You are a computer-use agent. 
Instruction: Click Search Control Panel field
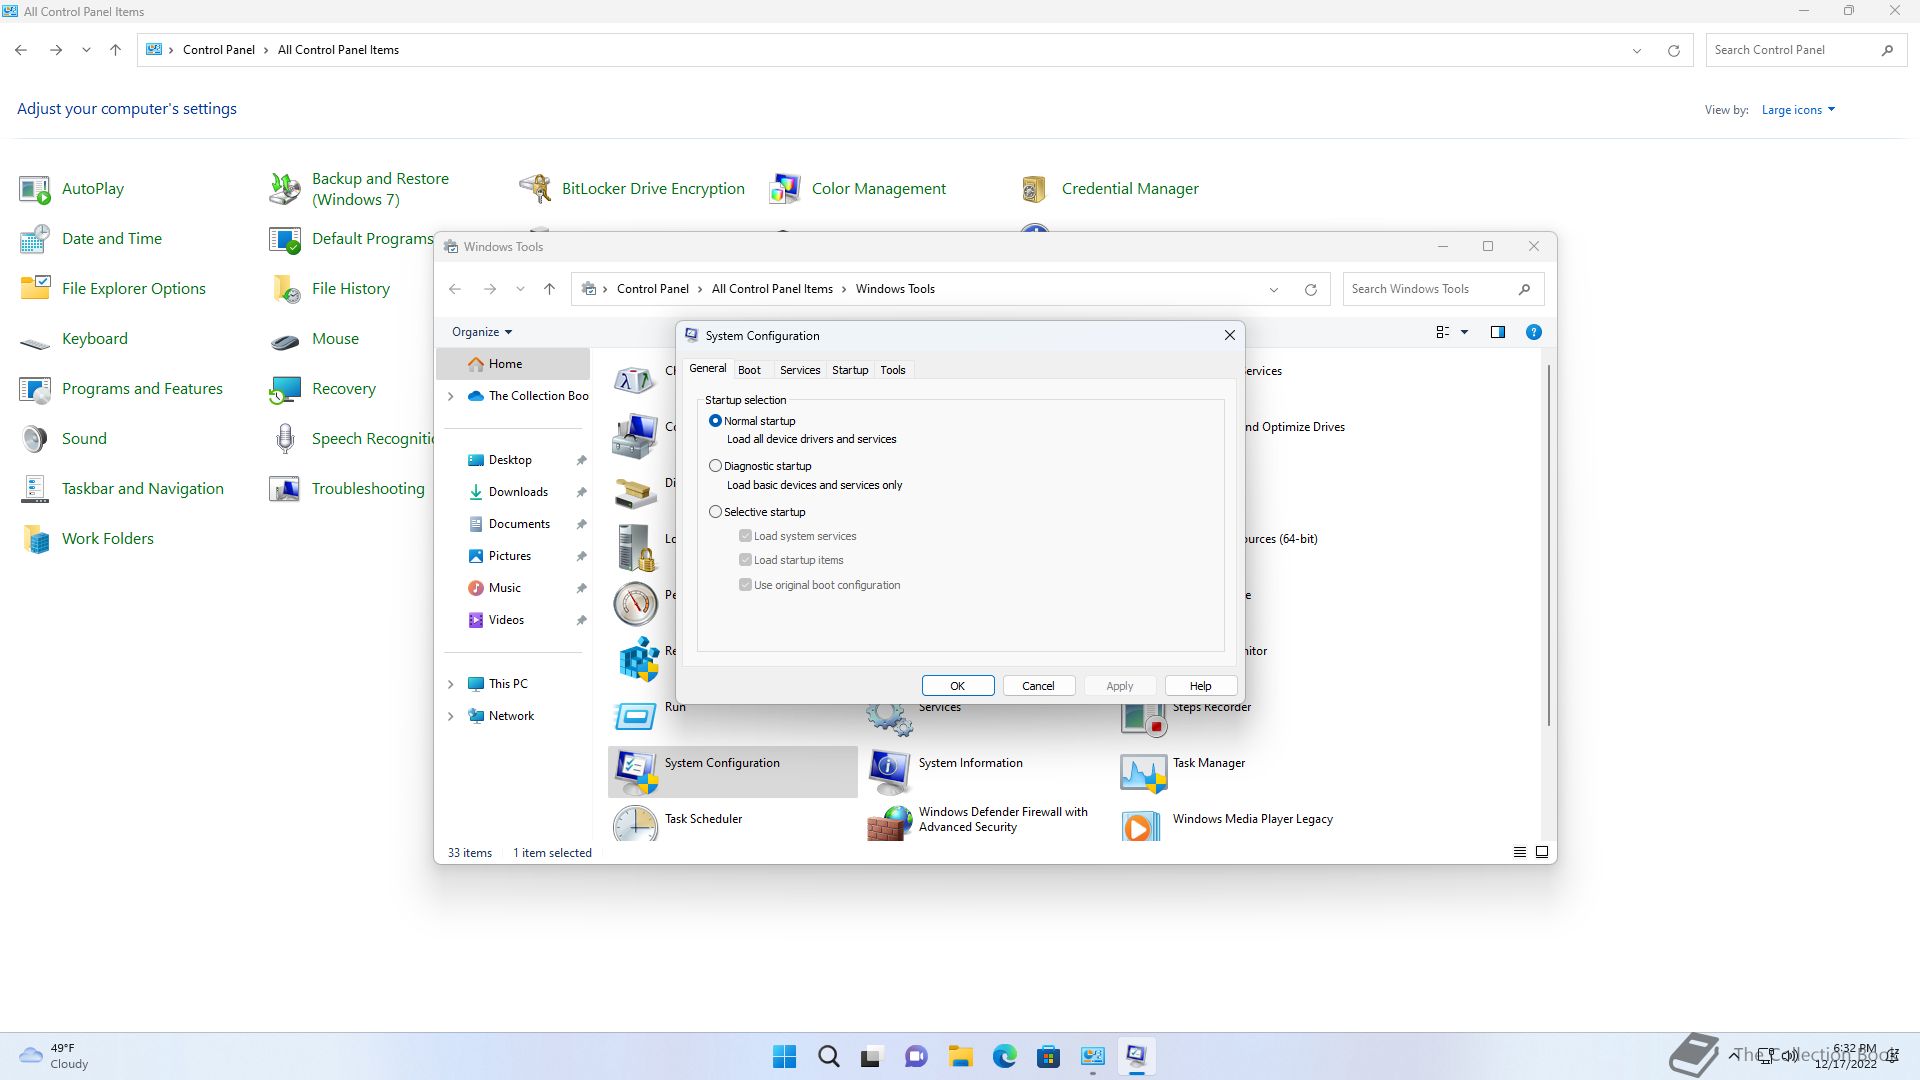point(1805,50)
